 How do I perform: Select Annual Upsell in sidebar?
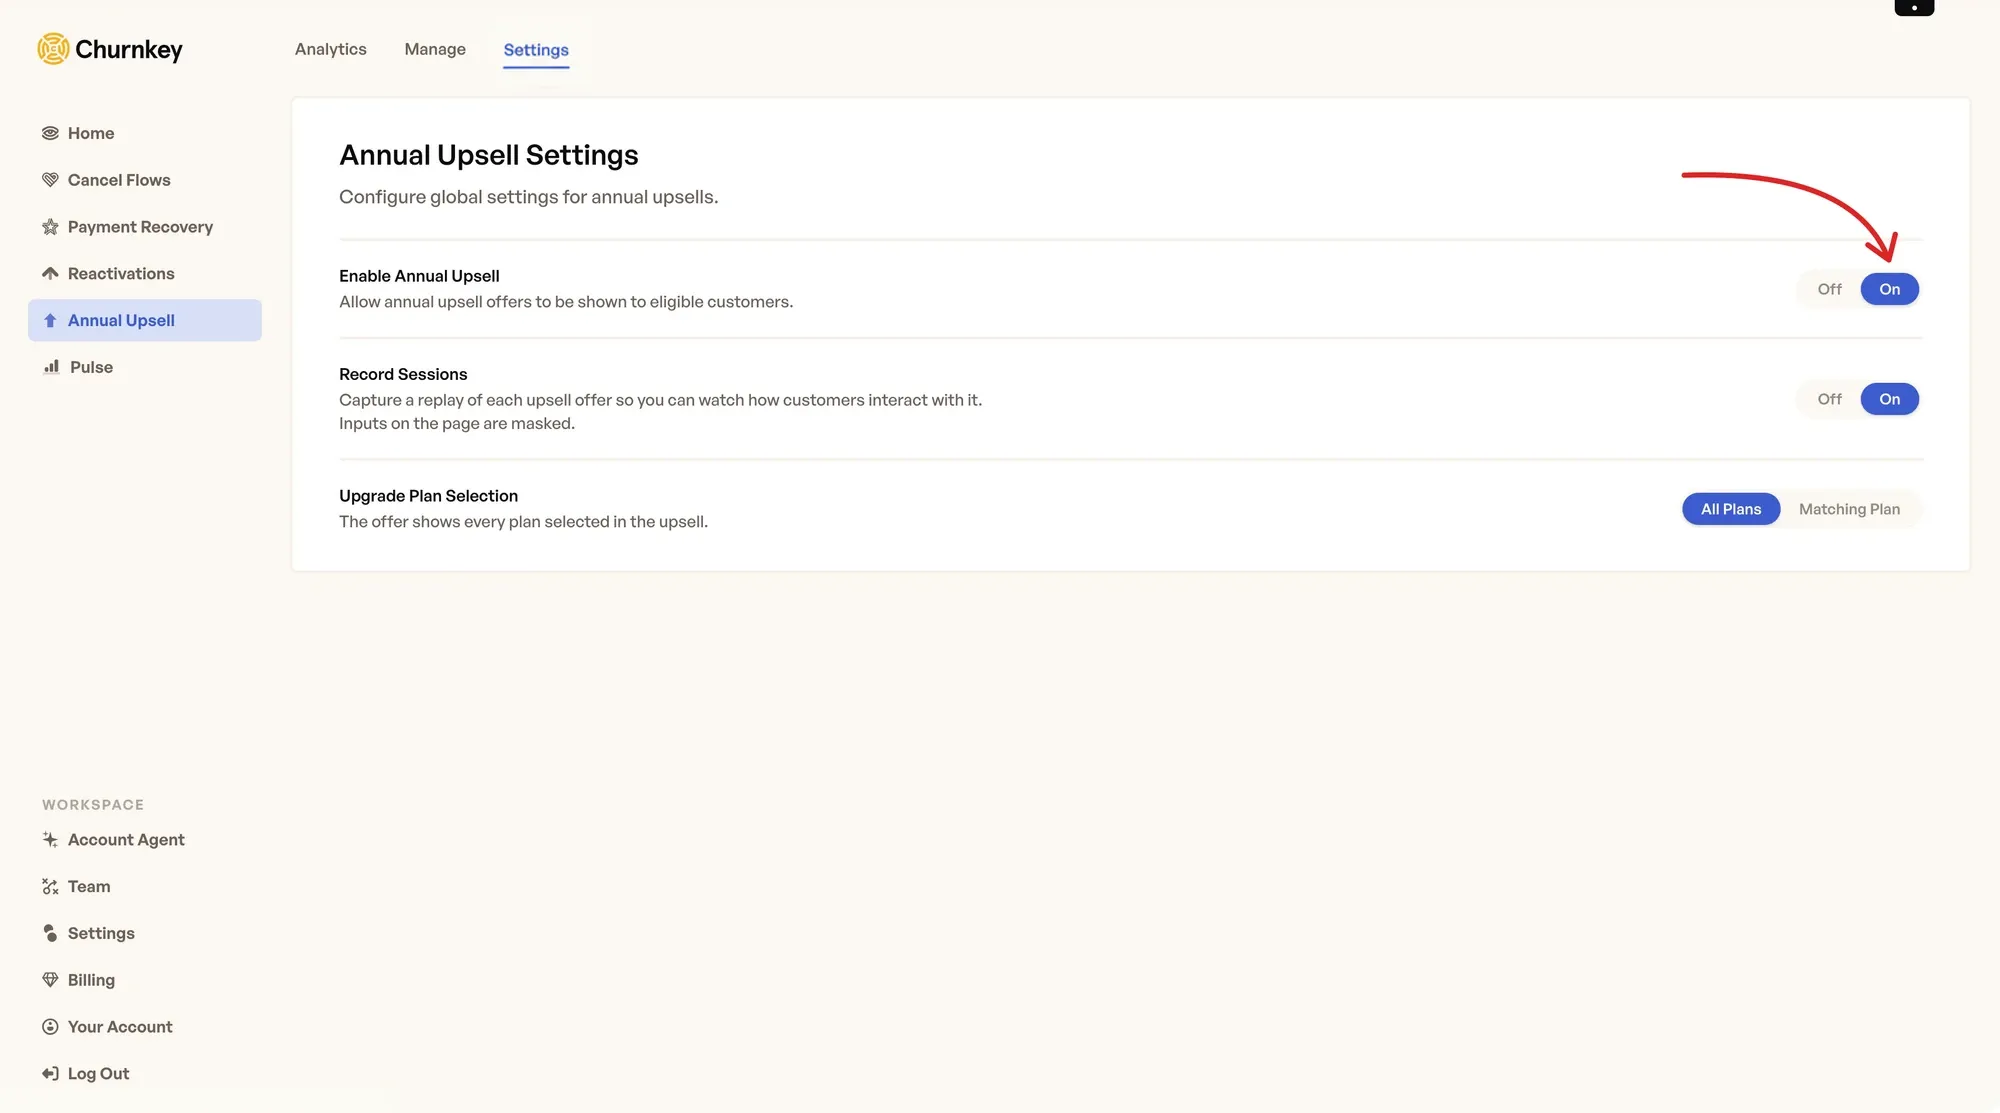pos(145,320)
